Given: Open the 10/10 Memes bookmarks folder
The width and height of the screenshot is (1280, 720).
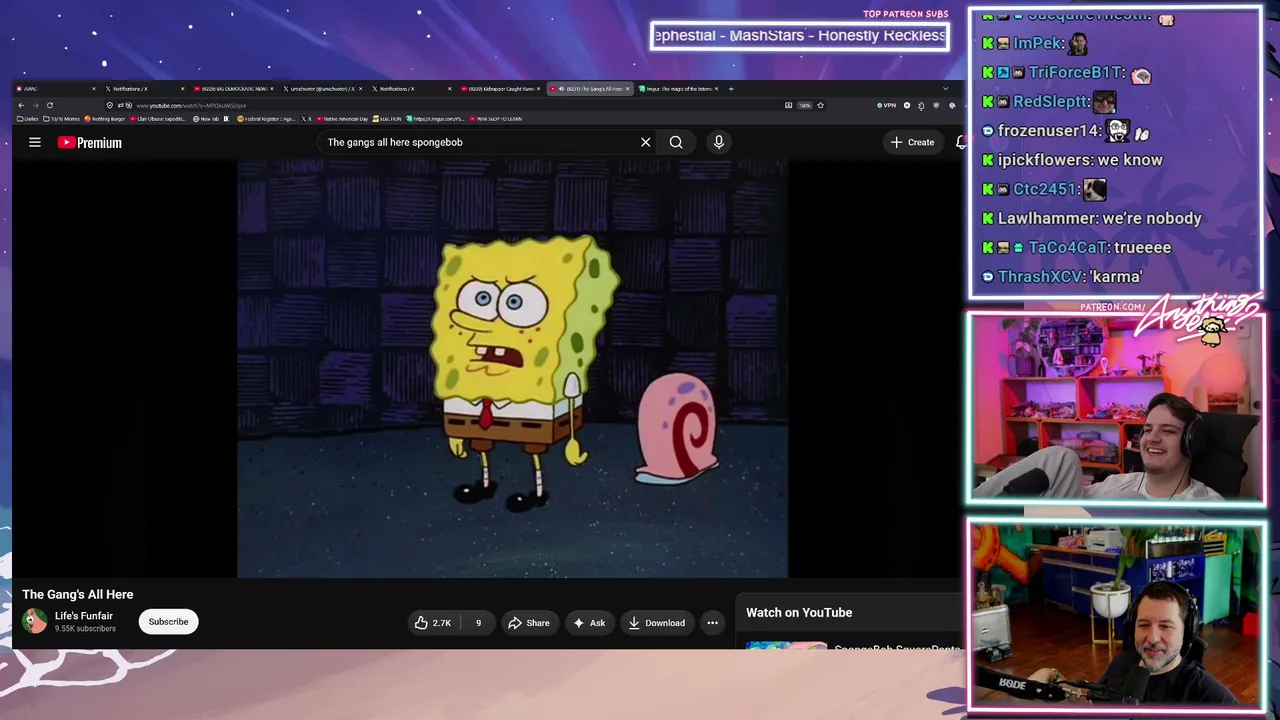Looking at the screenshot, I should pyautogui.click(x=62, y=119).
